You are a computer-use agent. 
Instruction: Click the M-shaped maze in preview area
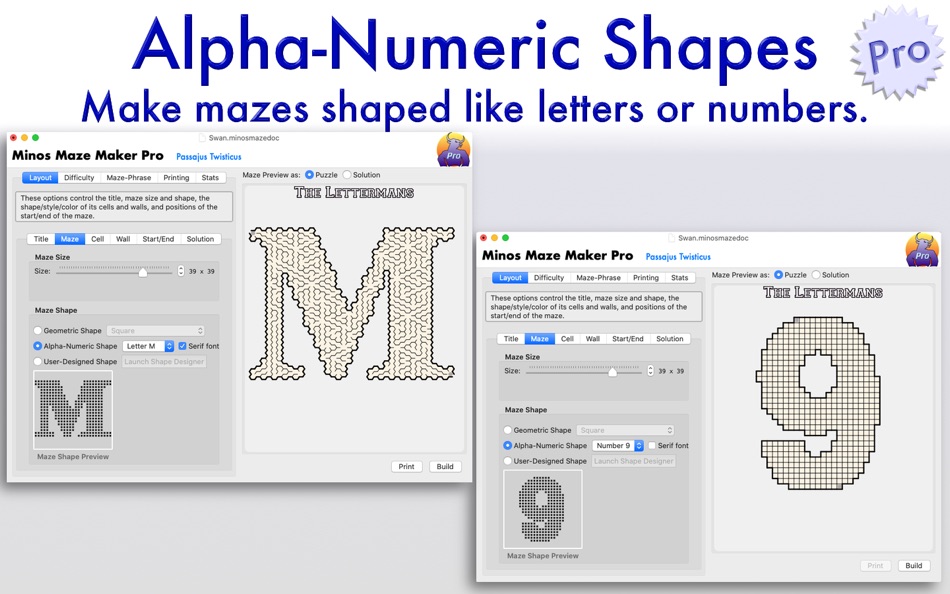pos(352,304)
